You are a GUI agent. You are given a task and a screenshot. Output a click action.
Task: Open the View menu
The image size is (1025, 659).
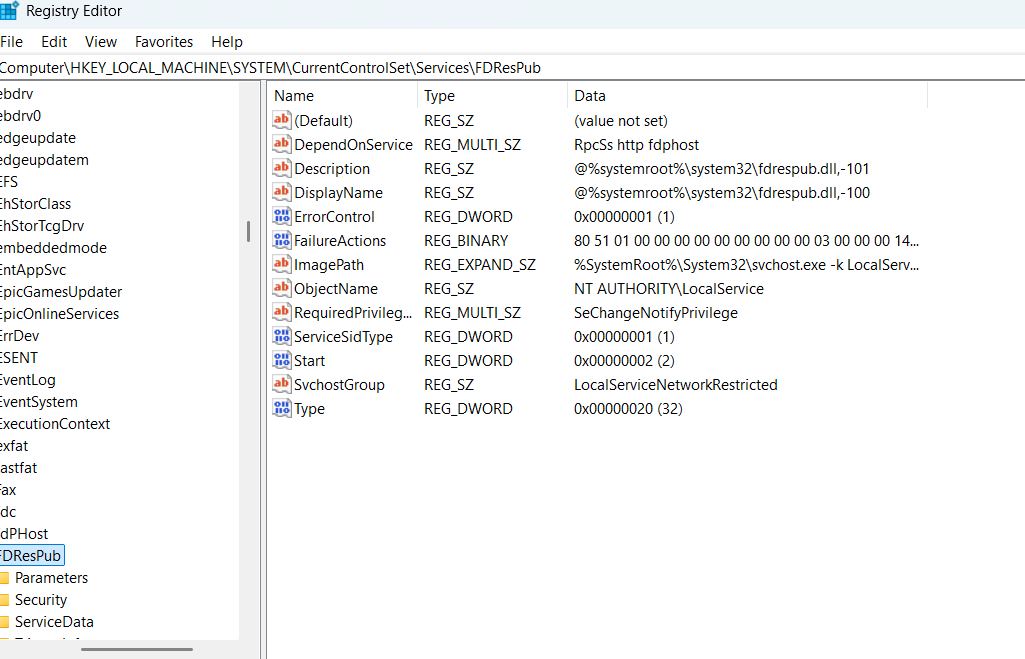tap(101, 42)
